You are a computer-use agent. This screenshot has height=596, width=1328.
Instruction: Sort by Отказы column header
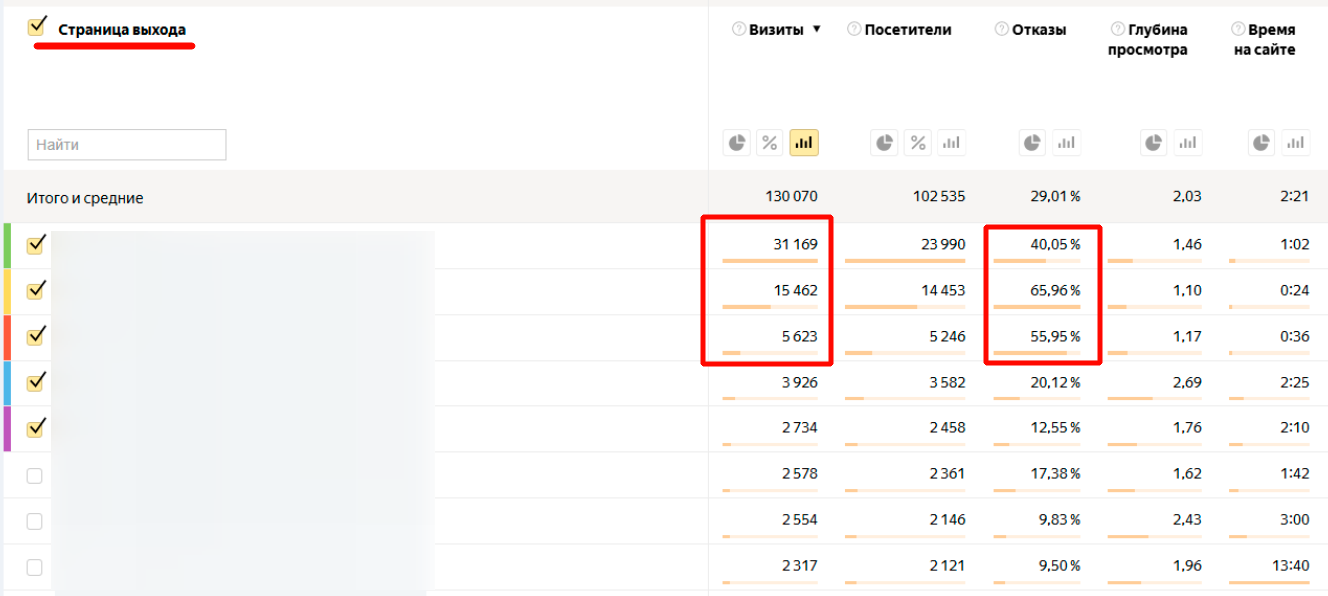pos(1039,30)
